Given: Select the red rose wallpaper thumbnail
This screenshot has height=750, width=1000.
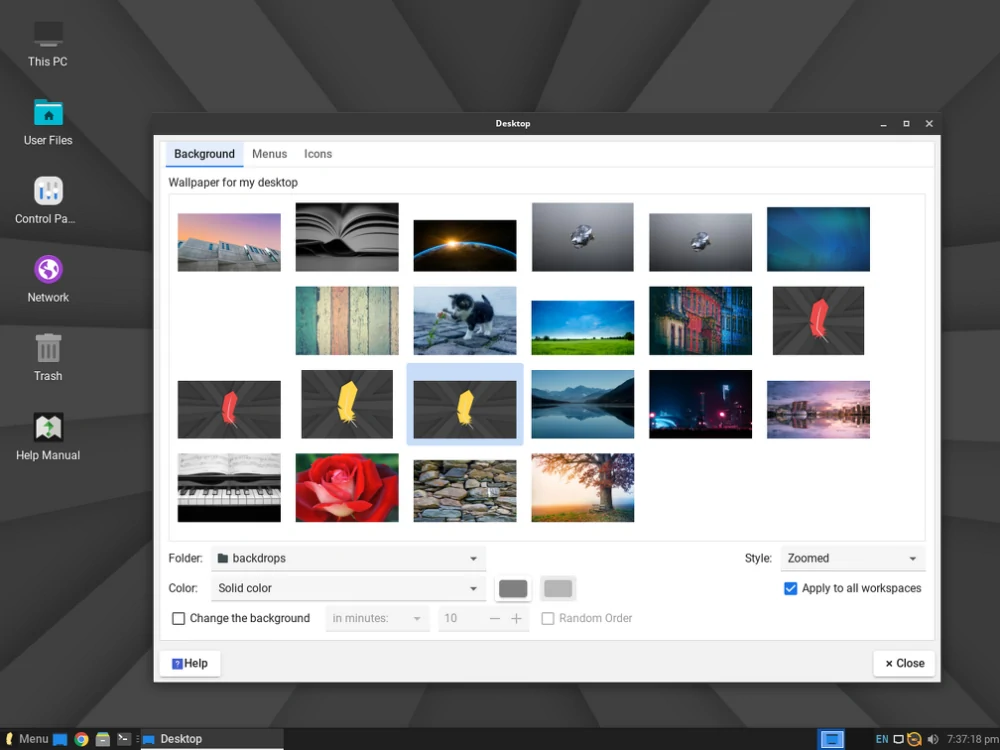Looking at the screenshot, I should [346, 488].
